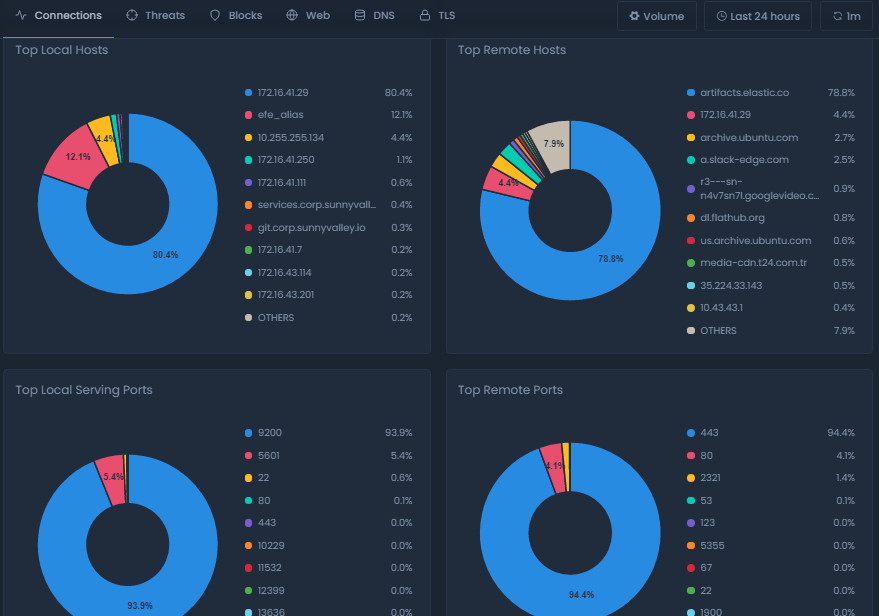Open the Last 24 hours time range selector
The height and width of the screenshot is (616, 879).
[757, 15]
